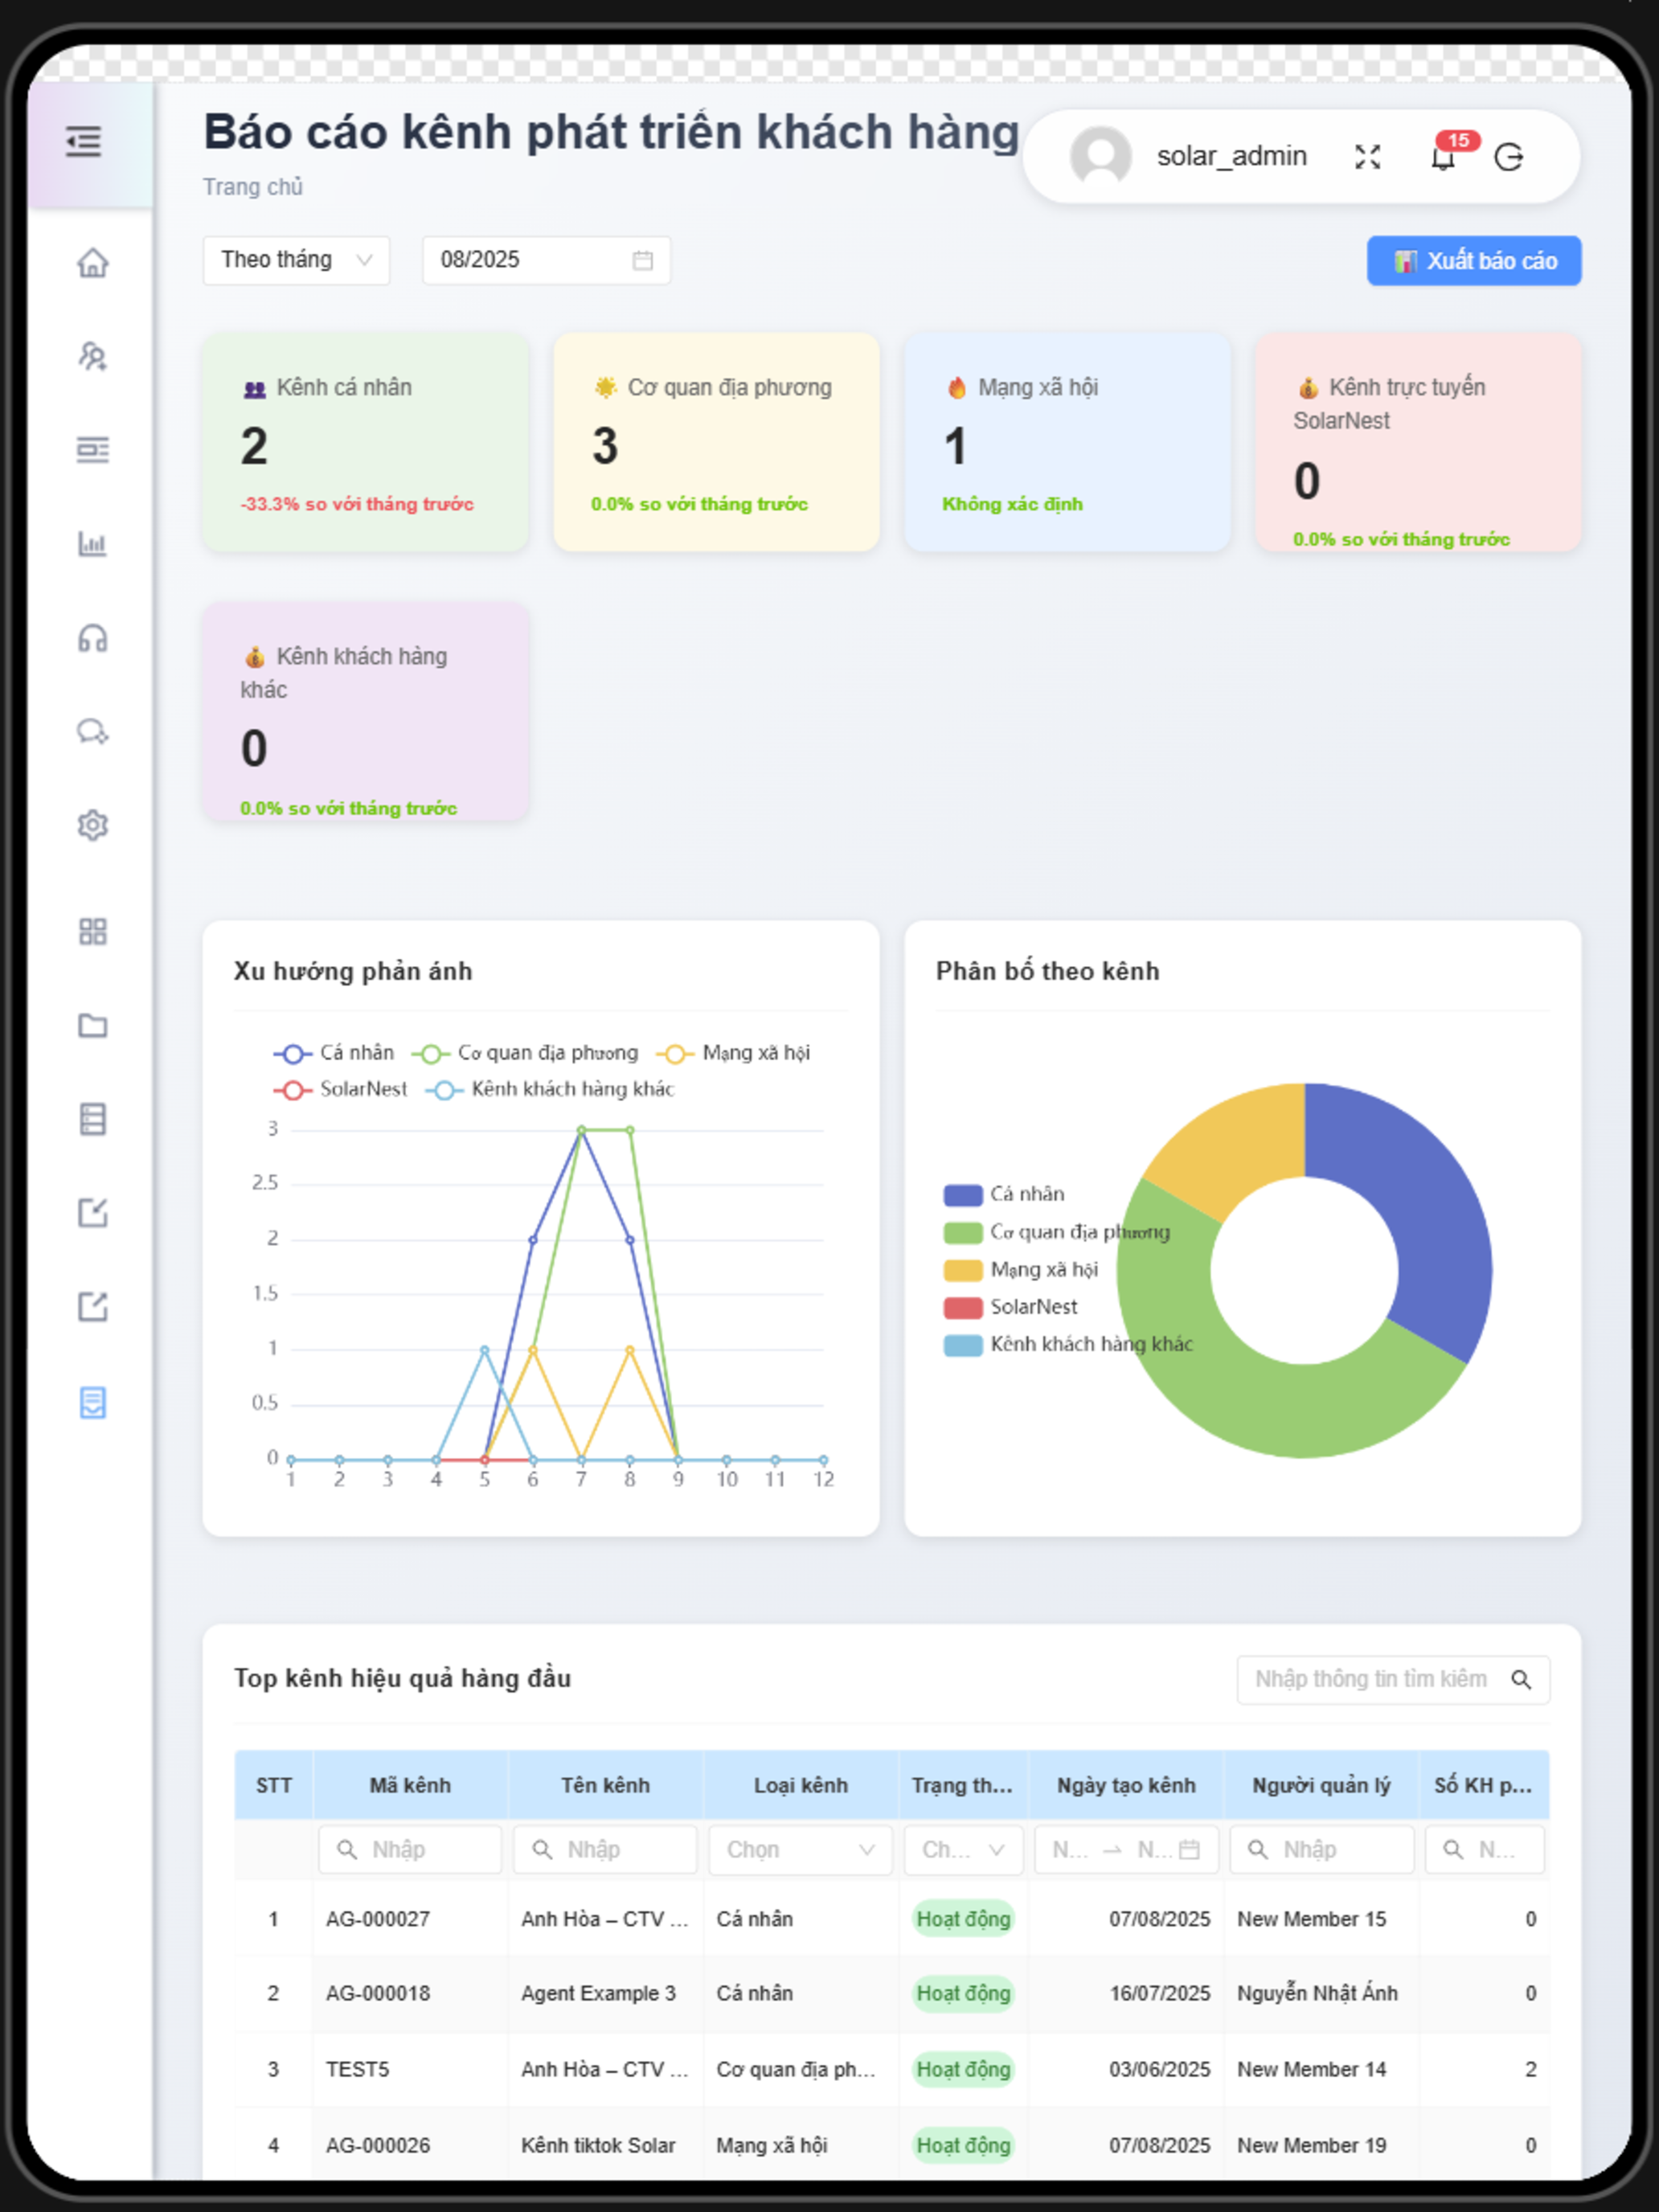
Task: Open the folder icon in the sidebar
Action: 93,1025
